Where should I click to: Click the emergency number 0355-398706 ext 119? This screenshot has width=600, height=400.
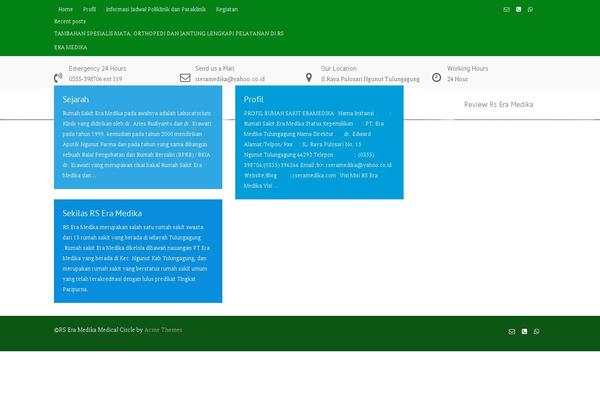pyautogui.click(x=96, y=79)
